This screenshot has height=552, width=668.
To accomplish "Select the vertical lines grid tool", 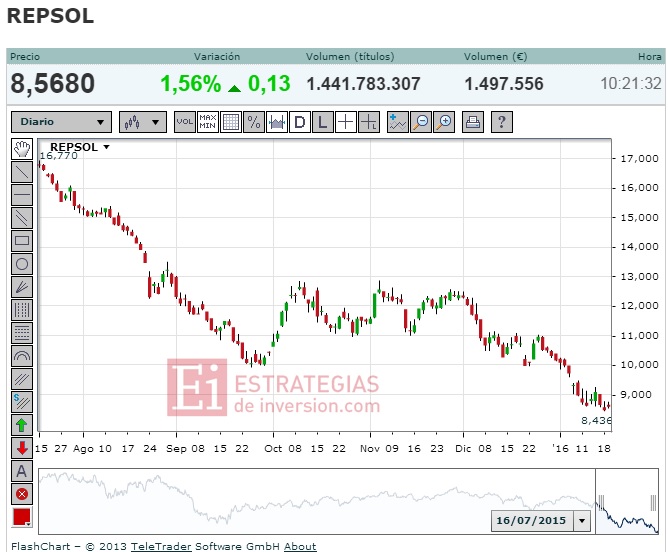I will coord(22,310).
